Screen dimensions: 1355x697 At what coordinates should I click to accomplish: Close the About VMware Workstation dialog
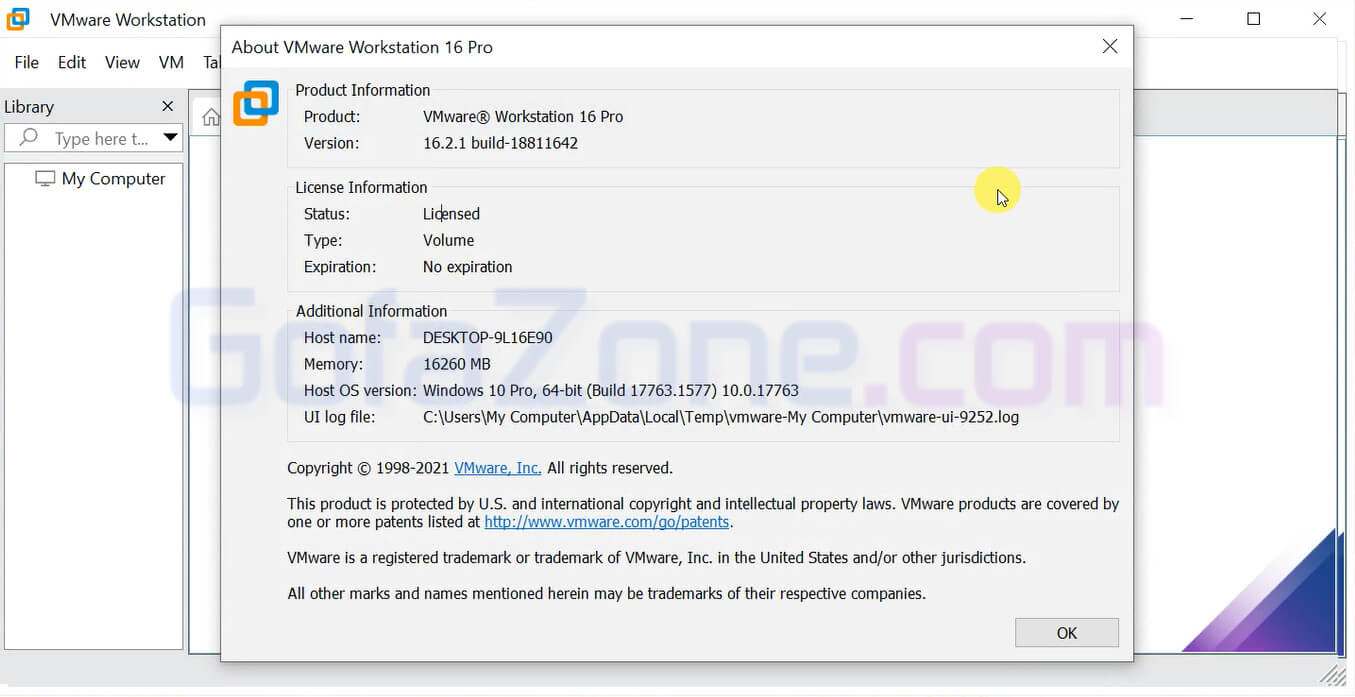1109,47
